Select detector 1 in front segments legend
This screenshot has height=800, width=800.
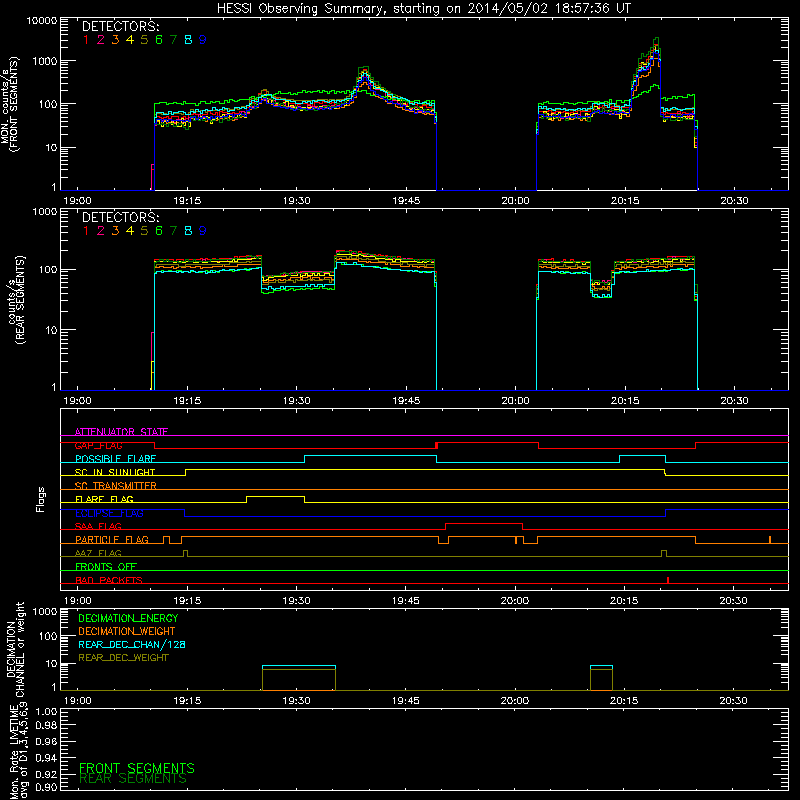tap(86, 40)
